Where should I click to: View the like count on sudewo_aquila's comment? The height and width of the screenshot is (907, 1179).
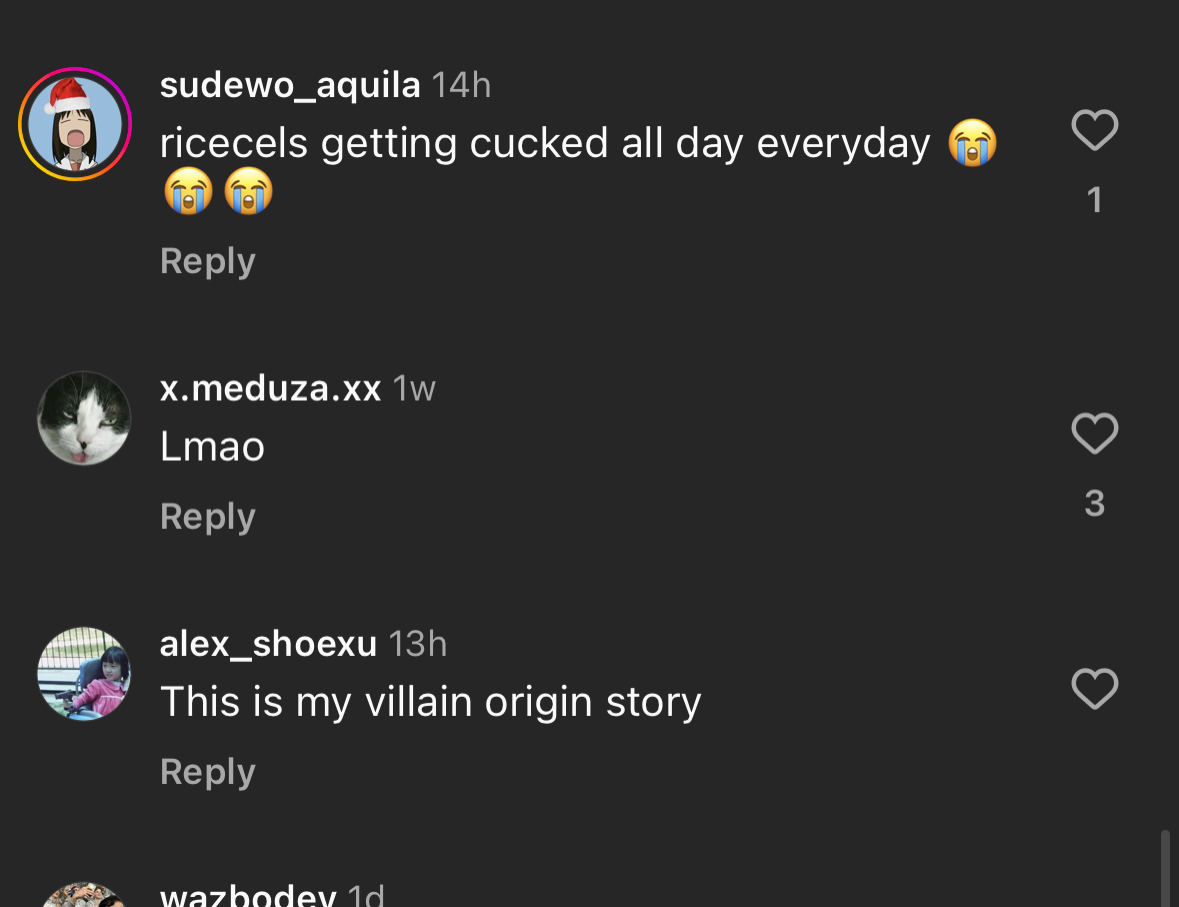click(1094, 200)
